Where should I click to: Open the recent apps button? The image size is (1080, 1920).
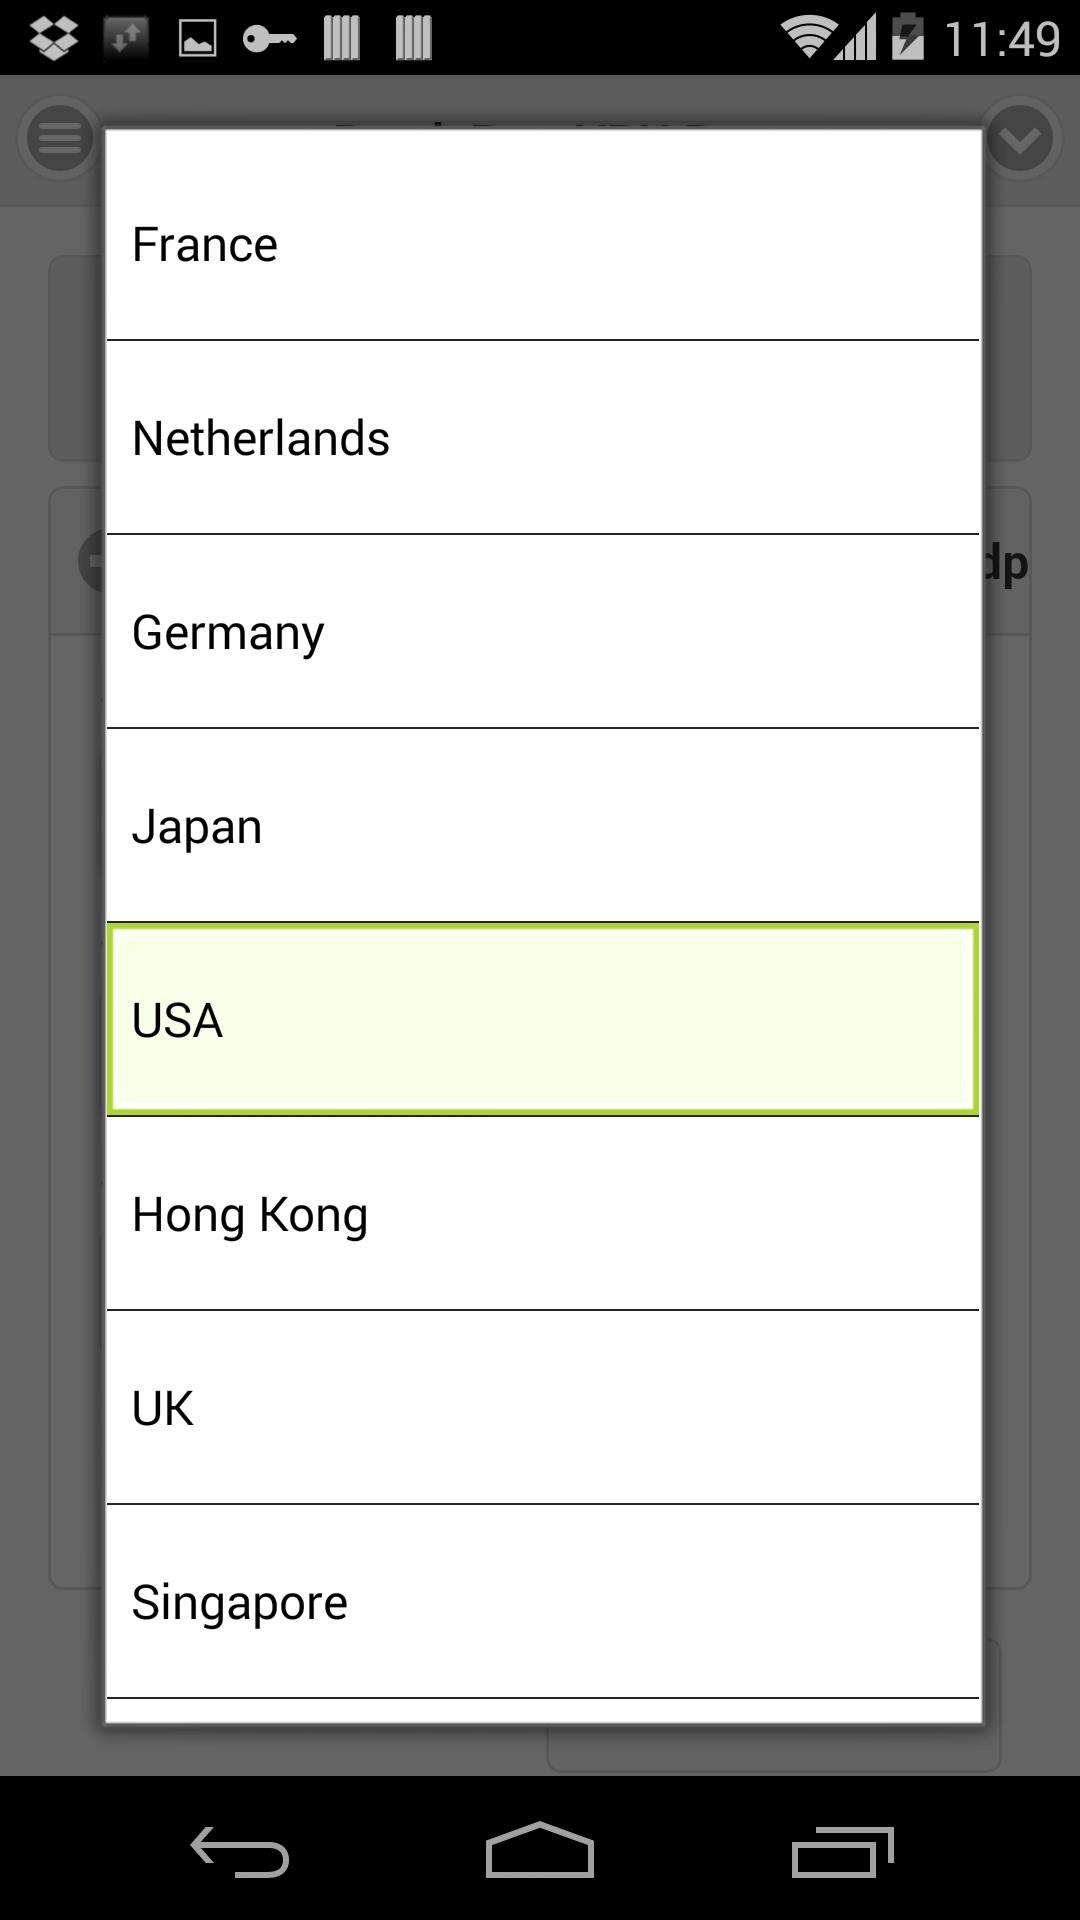click(842, 1853)
